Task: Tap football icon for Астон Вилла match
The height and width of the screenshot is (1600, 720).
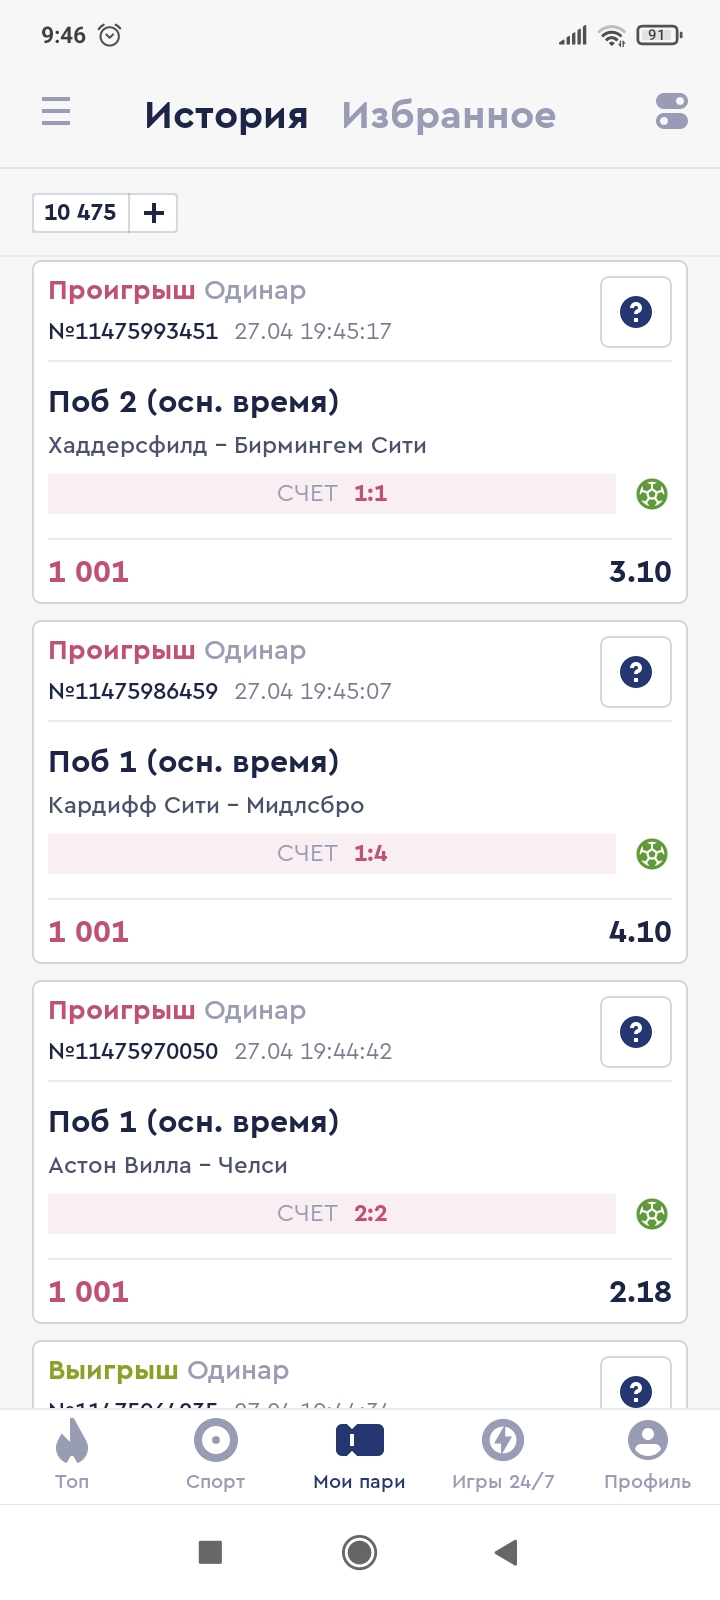Action: click(x=652, y=1214)
